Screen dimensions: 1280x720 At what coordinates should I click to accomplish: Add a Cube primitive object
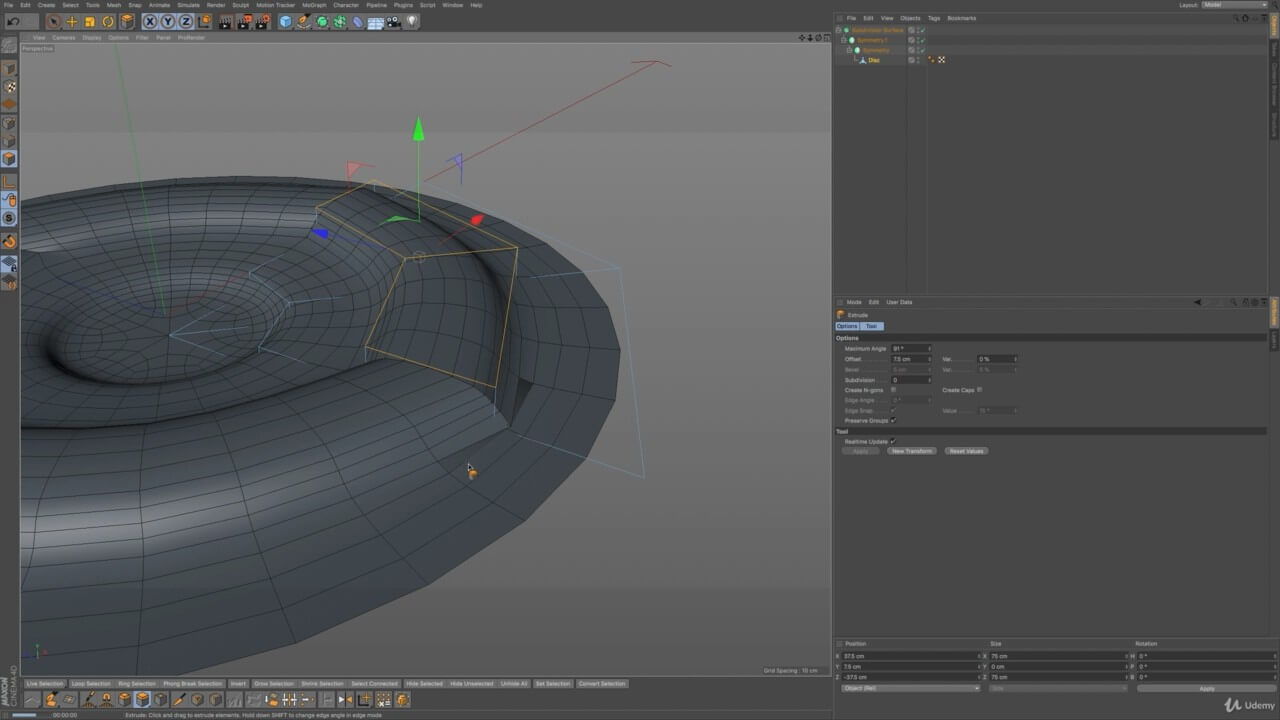tap(285, 21)
